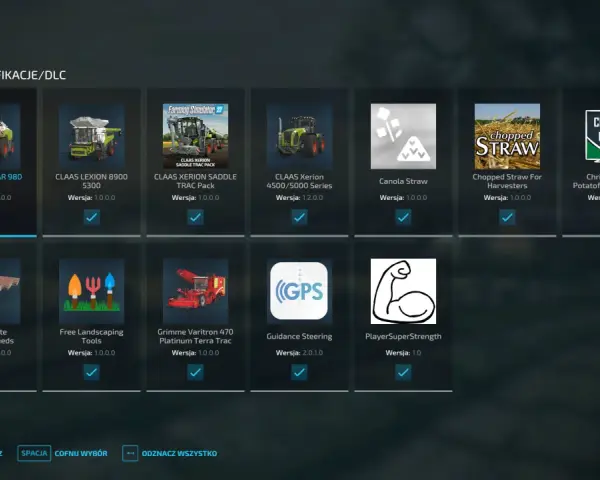Click the 'CLAAS LEXION 8900 5300' title text
Image resolution: width=600 pixels, height=480 pixels.
(x=91, y=181)
